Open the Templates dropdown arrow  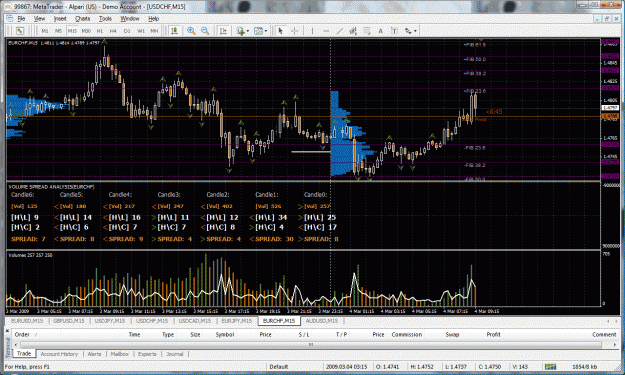(x=265, y=31)
